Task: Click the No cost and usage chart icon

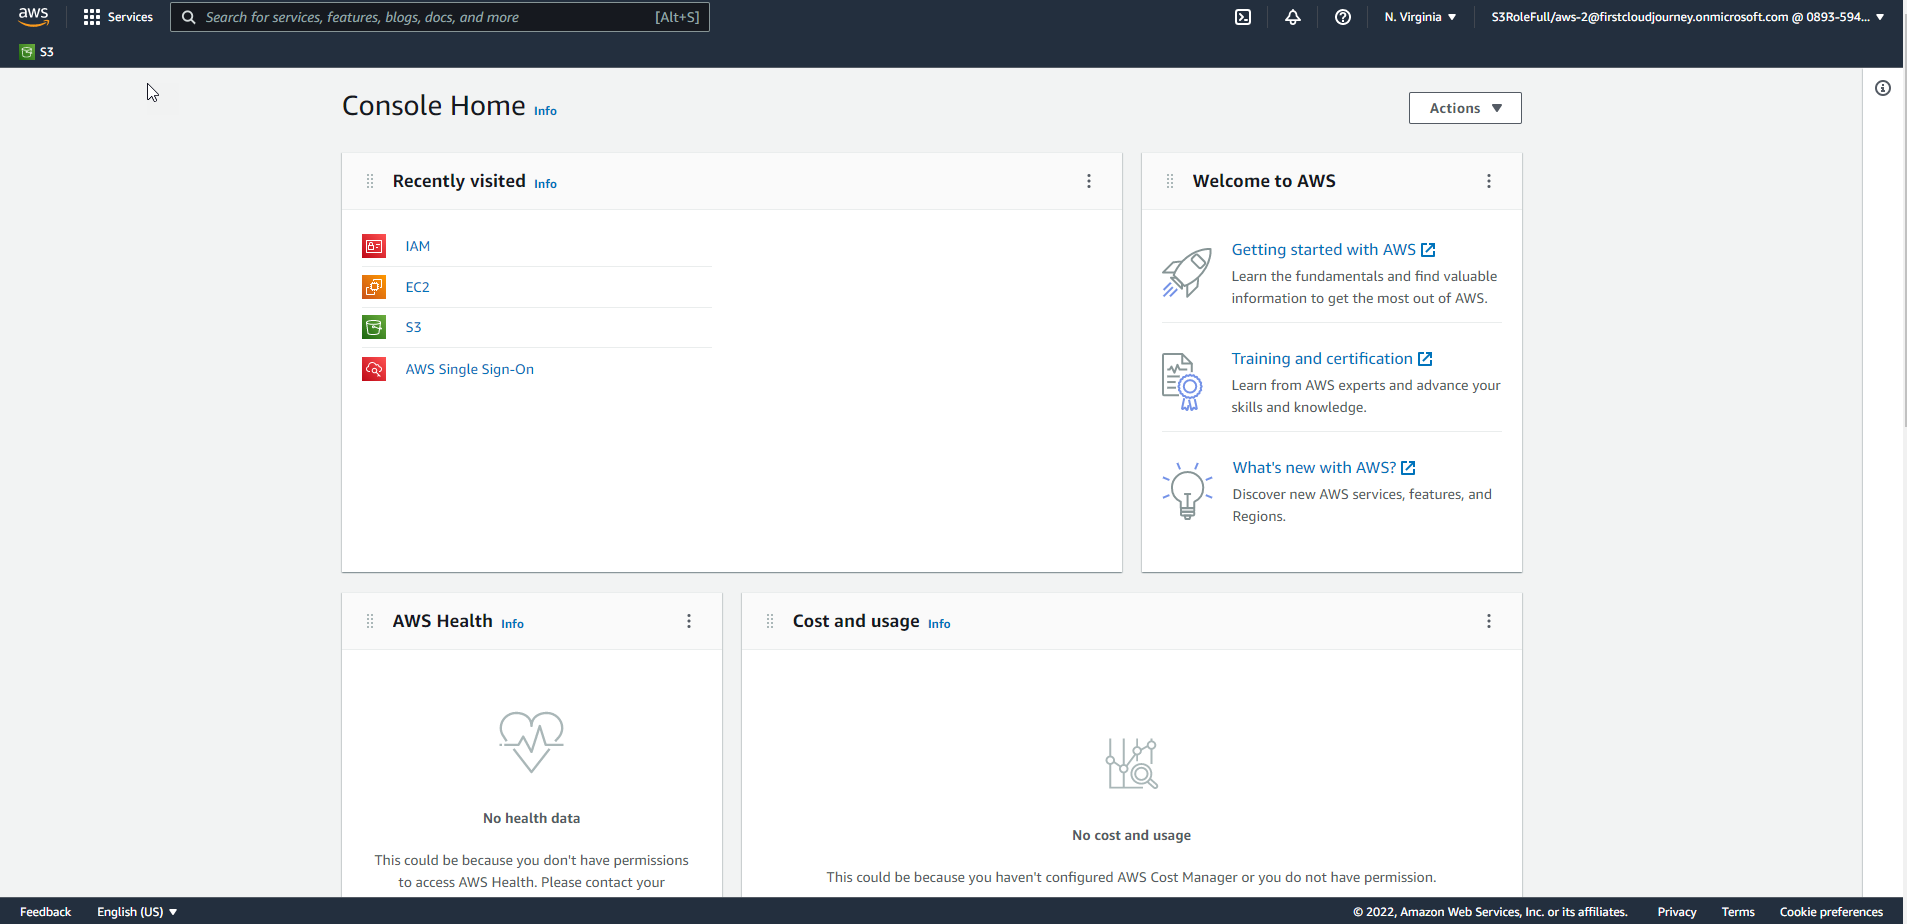Action: (x=1132, y=764)
